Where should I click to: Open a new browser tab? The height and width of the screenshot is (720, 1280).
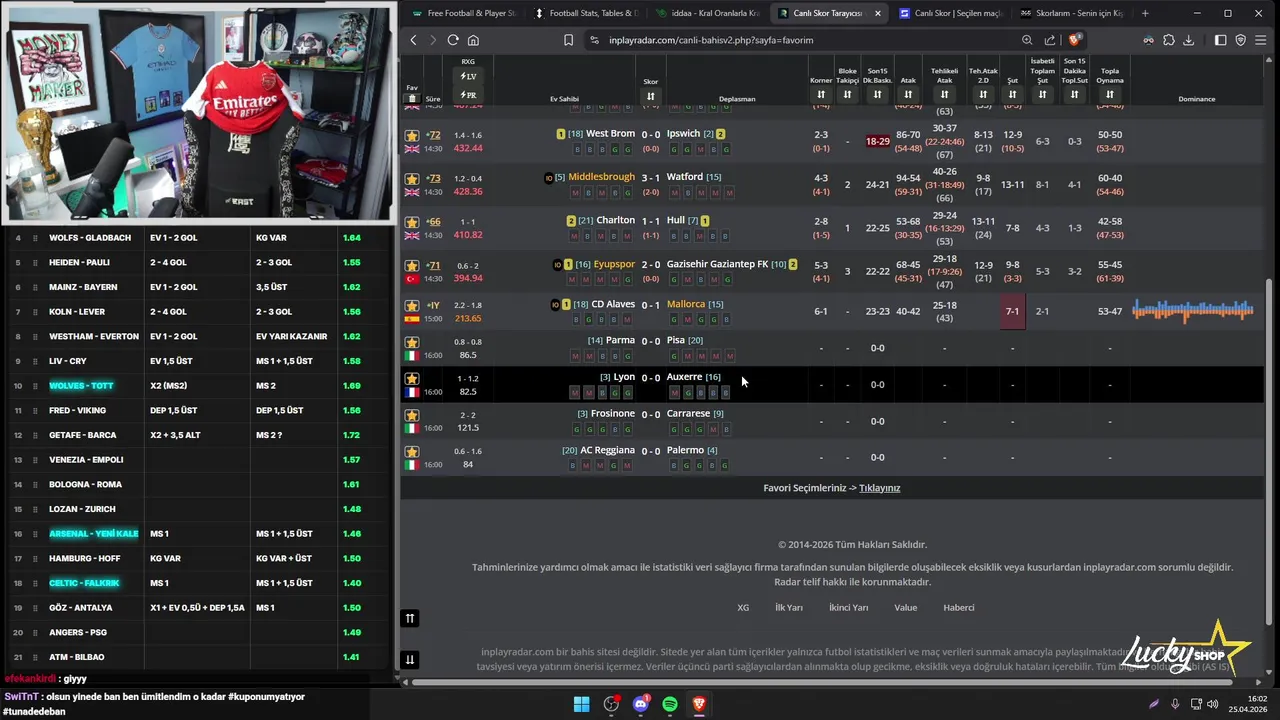(1145, 13)
